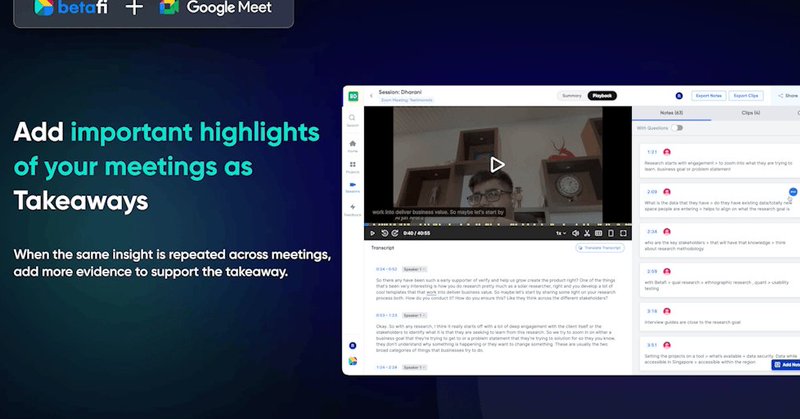Go to Home in the sidebar
The height and width of the screenshot is (419, 800).
point(353,146)
